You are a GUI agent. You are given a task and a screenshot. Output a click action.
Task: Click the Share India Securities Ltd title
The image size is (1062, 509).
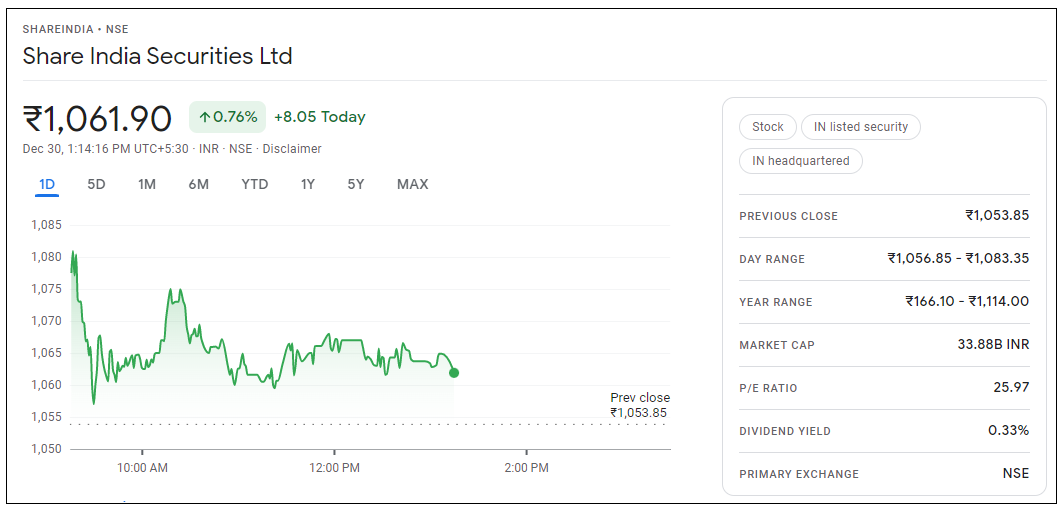[157, 56]
